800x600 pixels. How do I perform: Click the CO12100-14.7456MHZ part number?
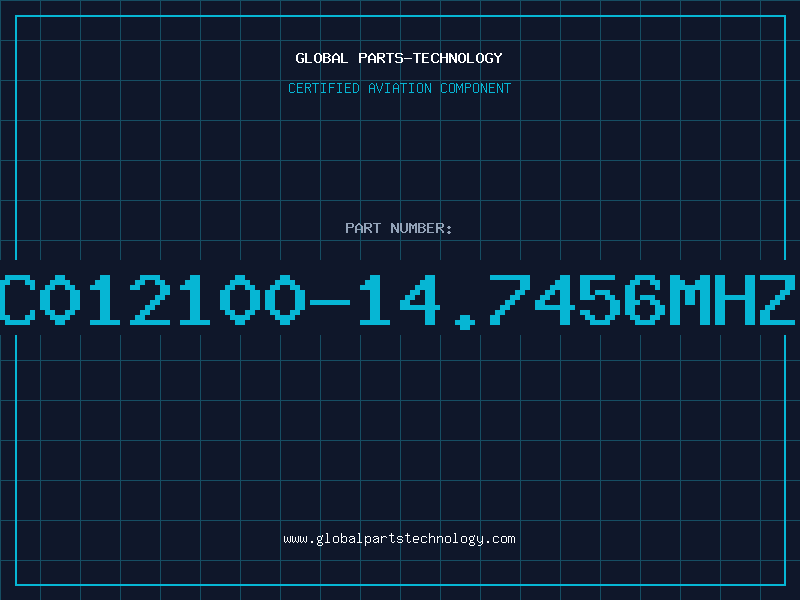[398, 301]
